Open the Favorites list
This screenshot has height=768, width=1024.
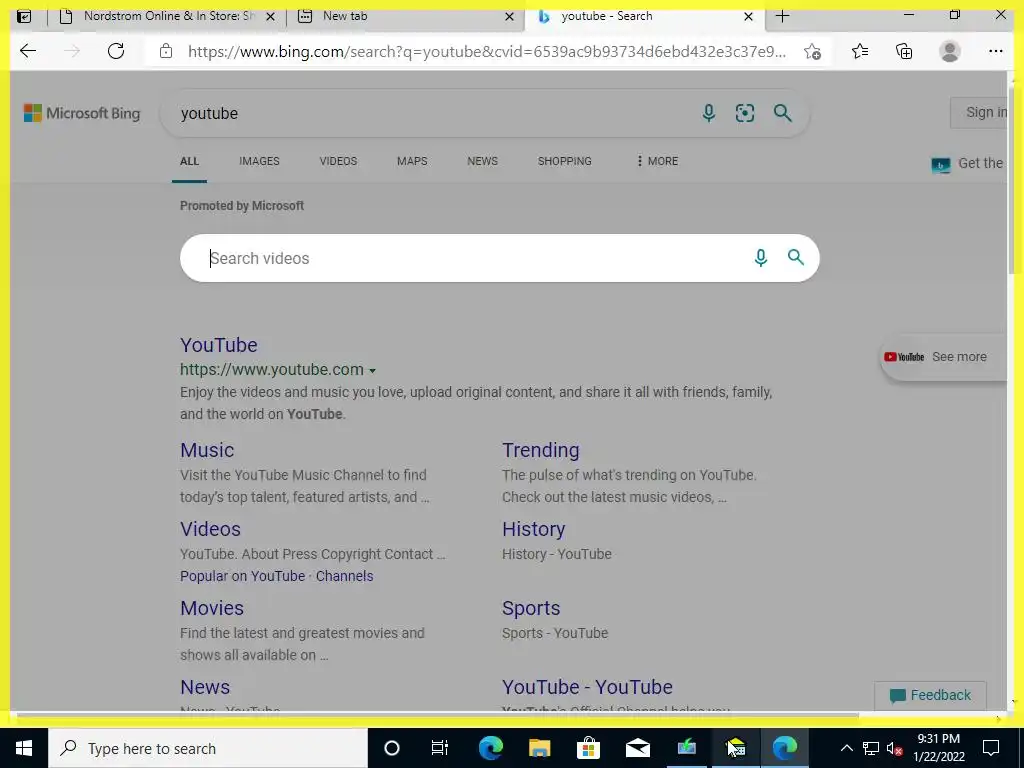click(x=860, y=51)
